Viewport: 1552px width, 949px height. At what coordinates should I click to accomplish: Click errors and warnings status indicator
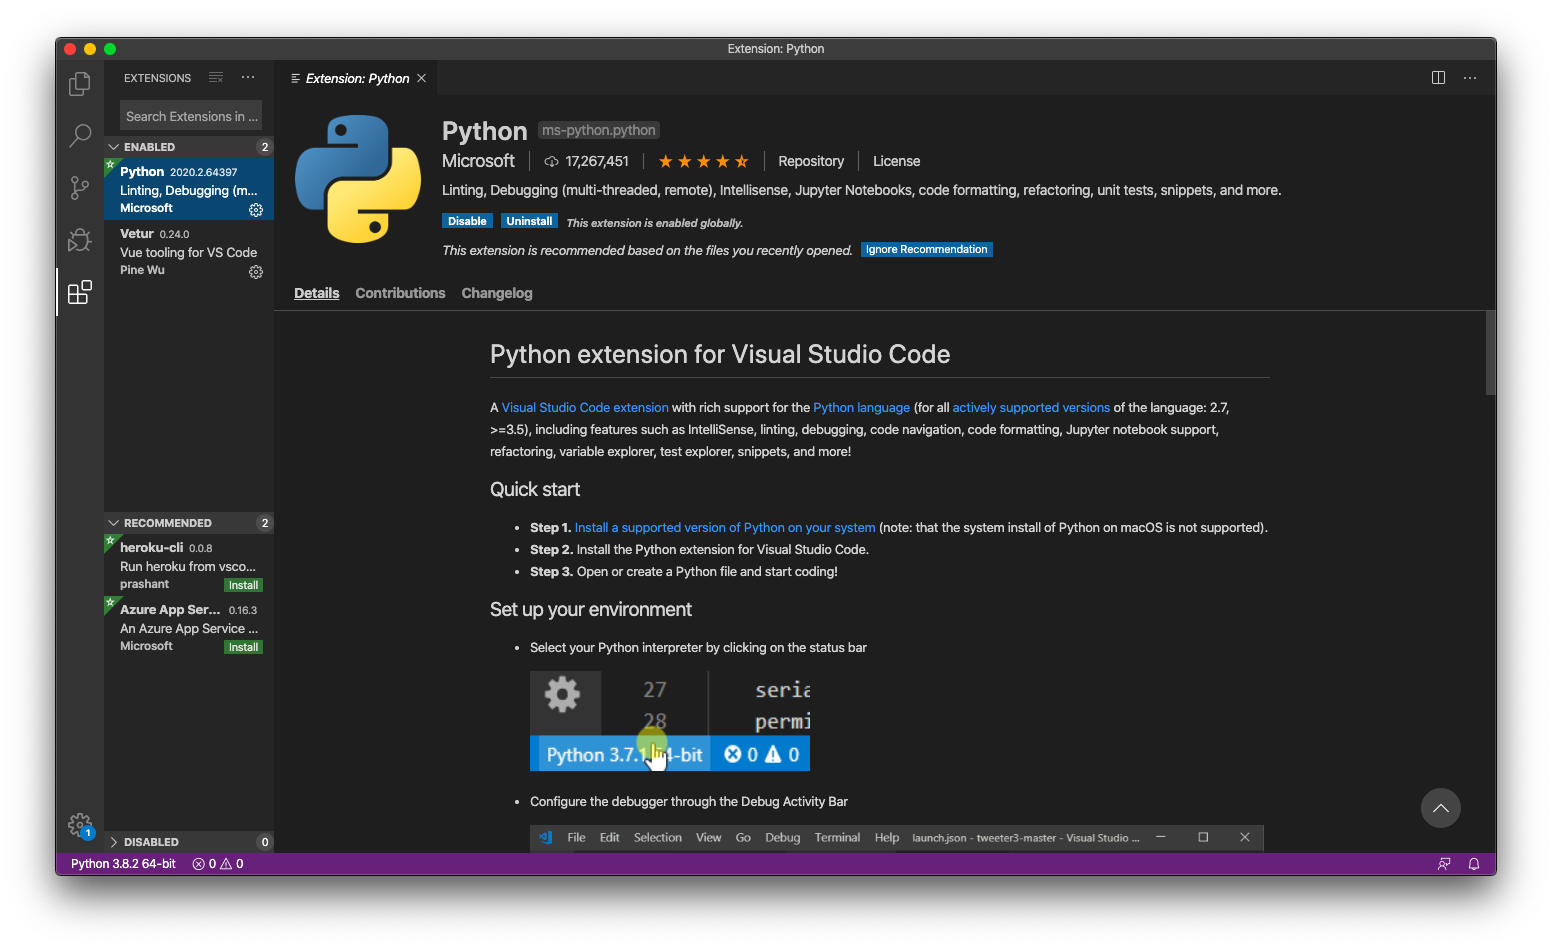(218, 864)
